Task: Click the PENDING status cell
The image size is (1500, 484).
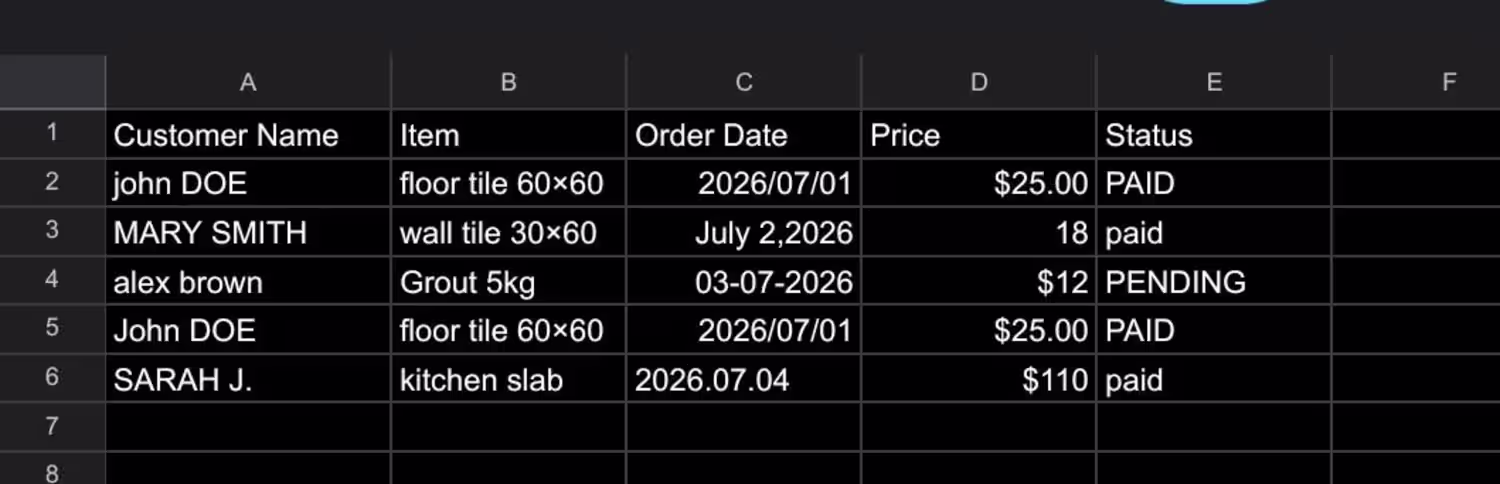Action: click(1214, 281)
